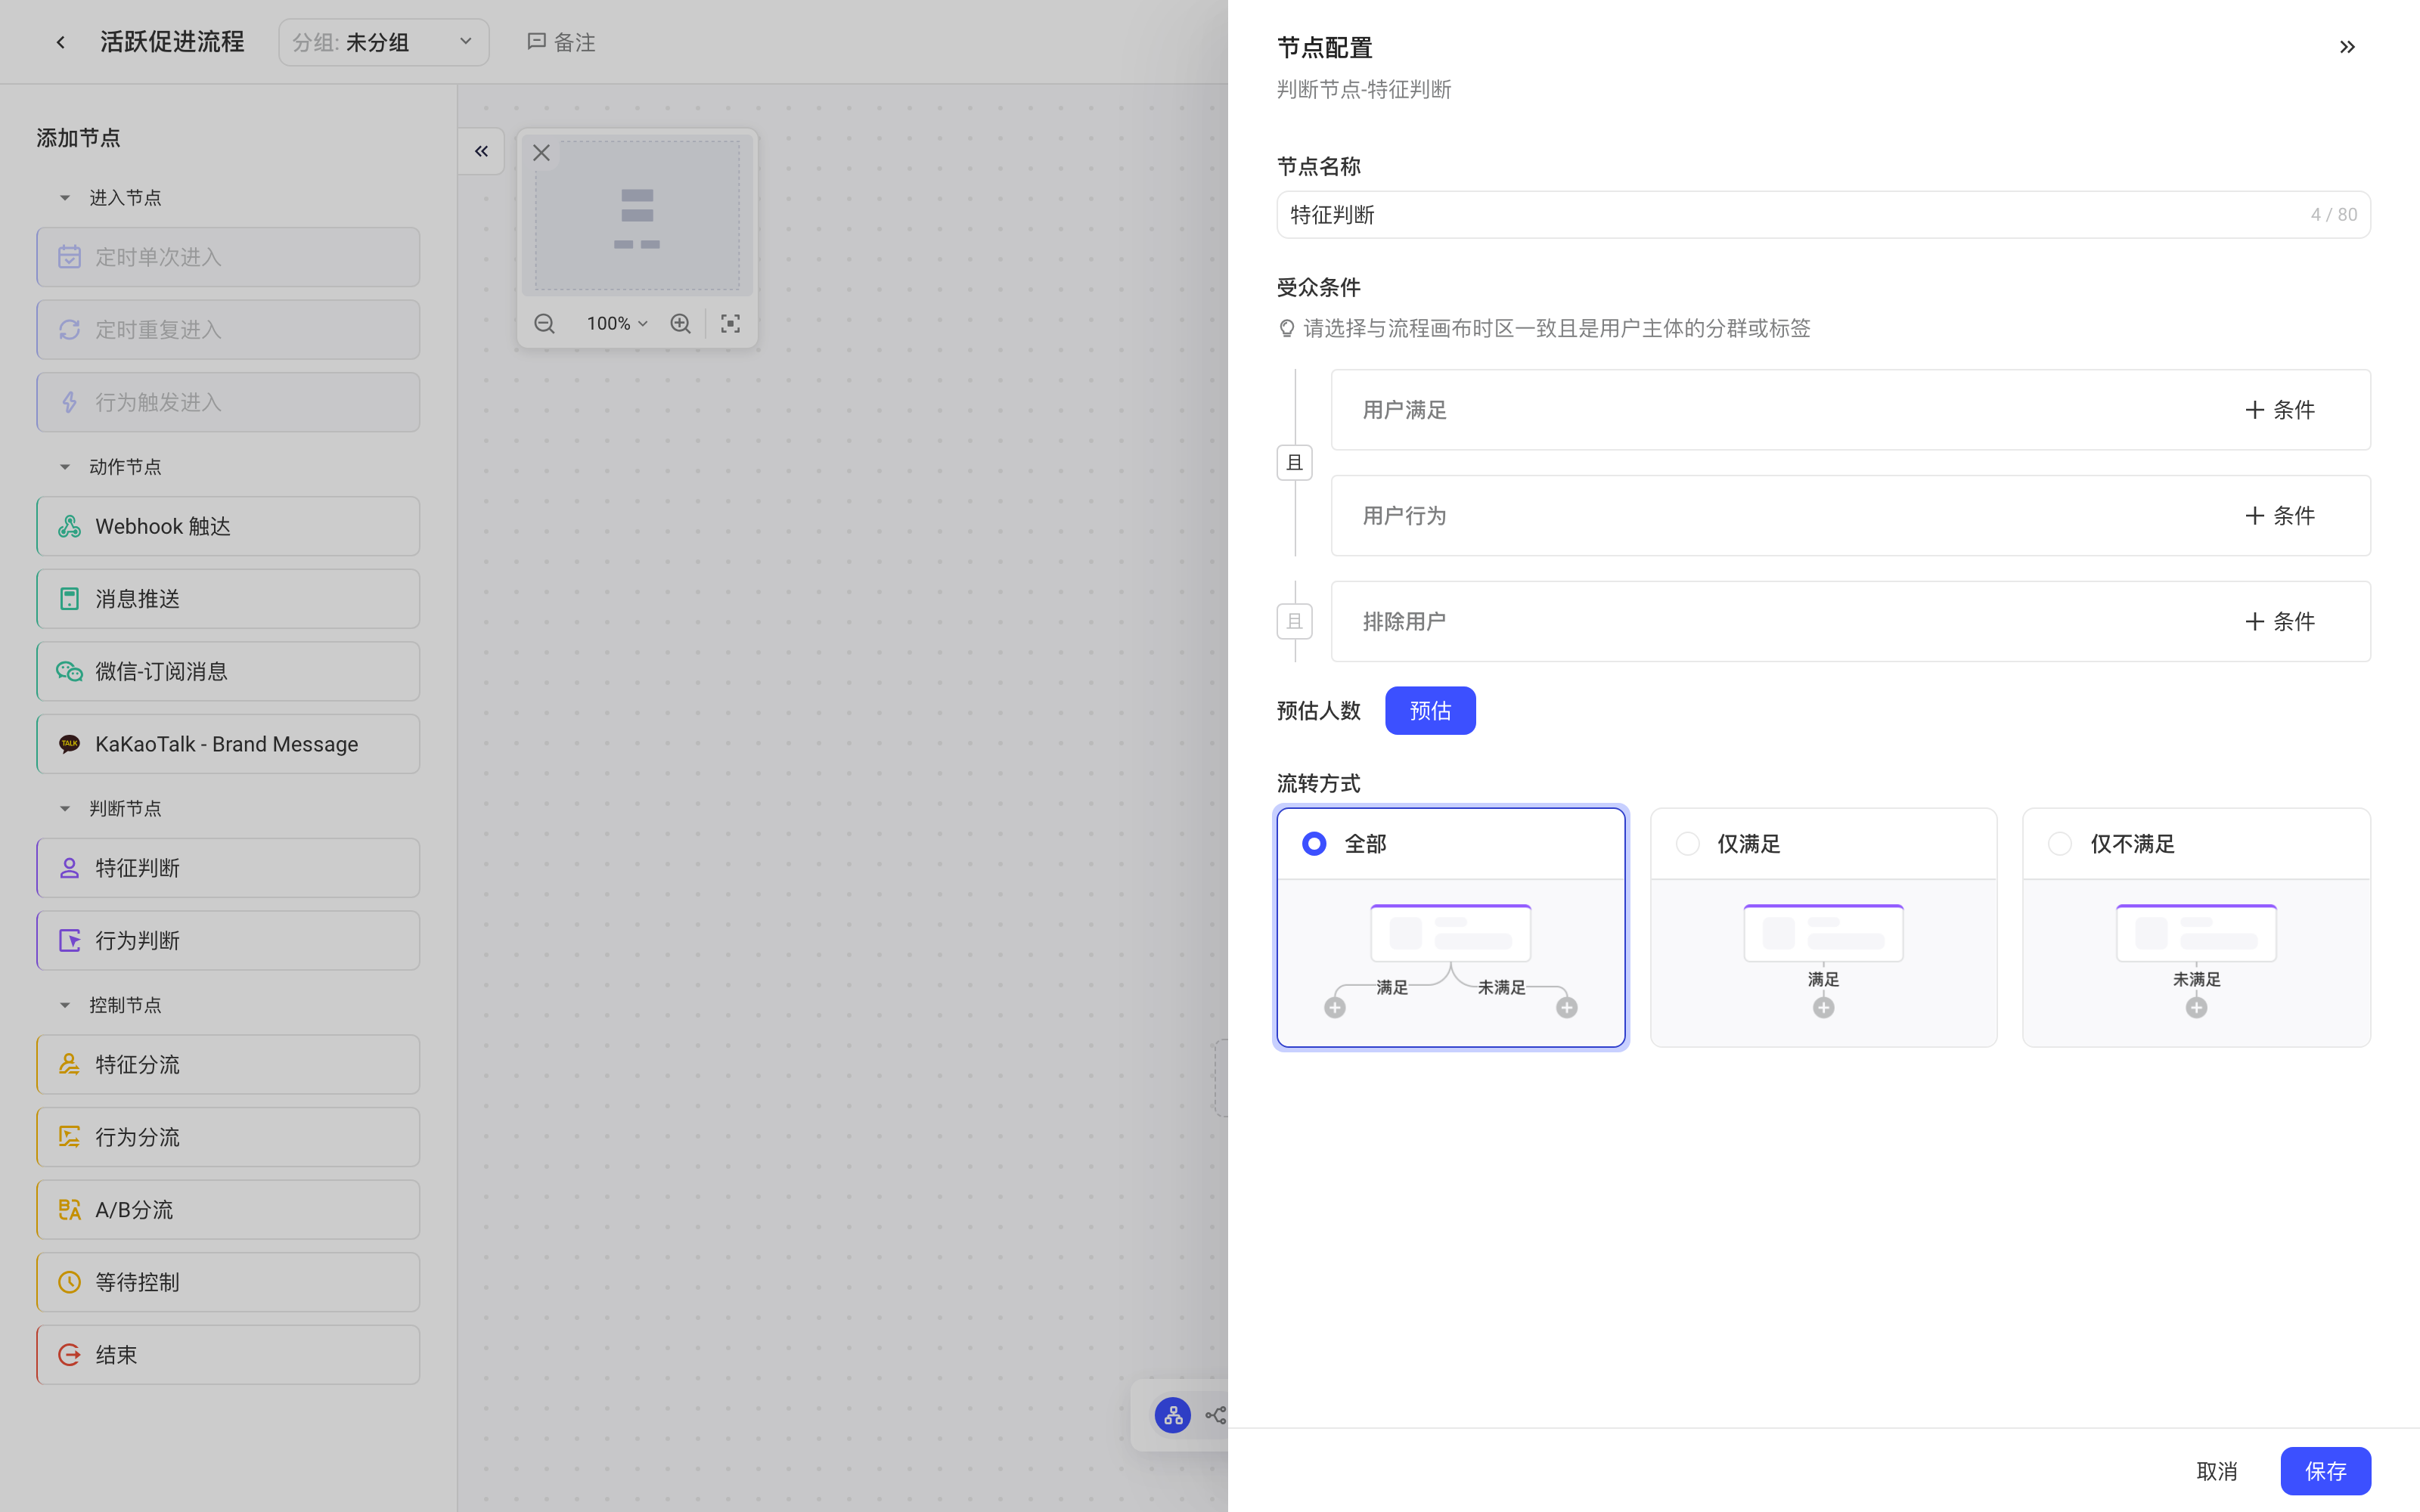
Task: Click the 预估 button
Action: [1430, 711]
